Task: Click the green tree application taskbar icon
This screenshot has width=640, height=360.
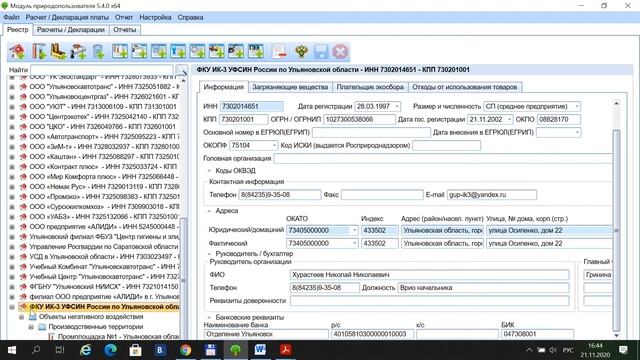Action: (x=236, y=350)
